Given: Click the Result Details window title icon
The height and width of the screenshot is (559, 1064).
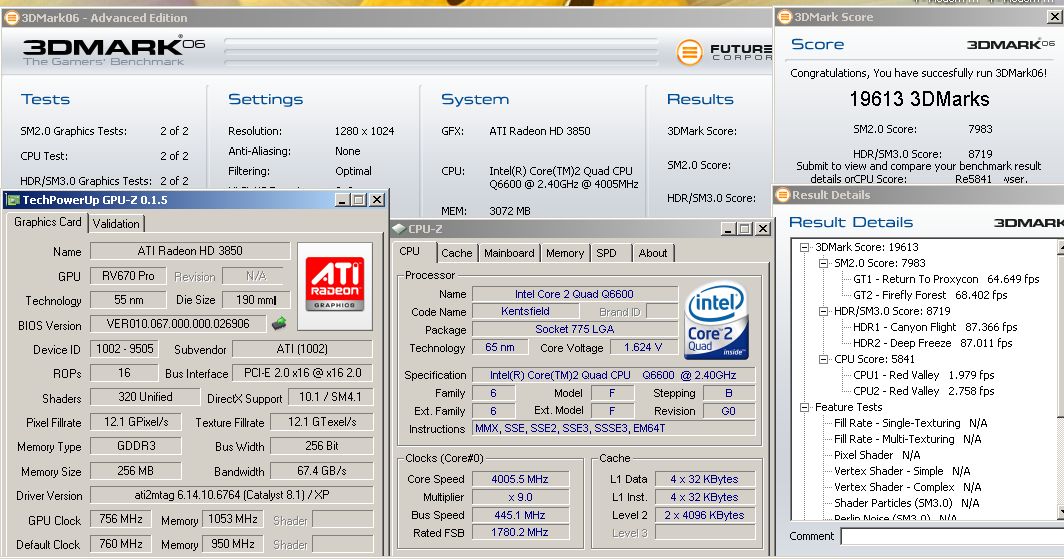Looking at the screenshot, I should coord(782,195).
